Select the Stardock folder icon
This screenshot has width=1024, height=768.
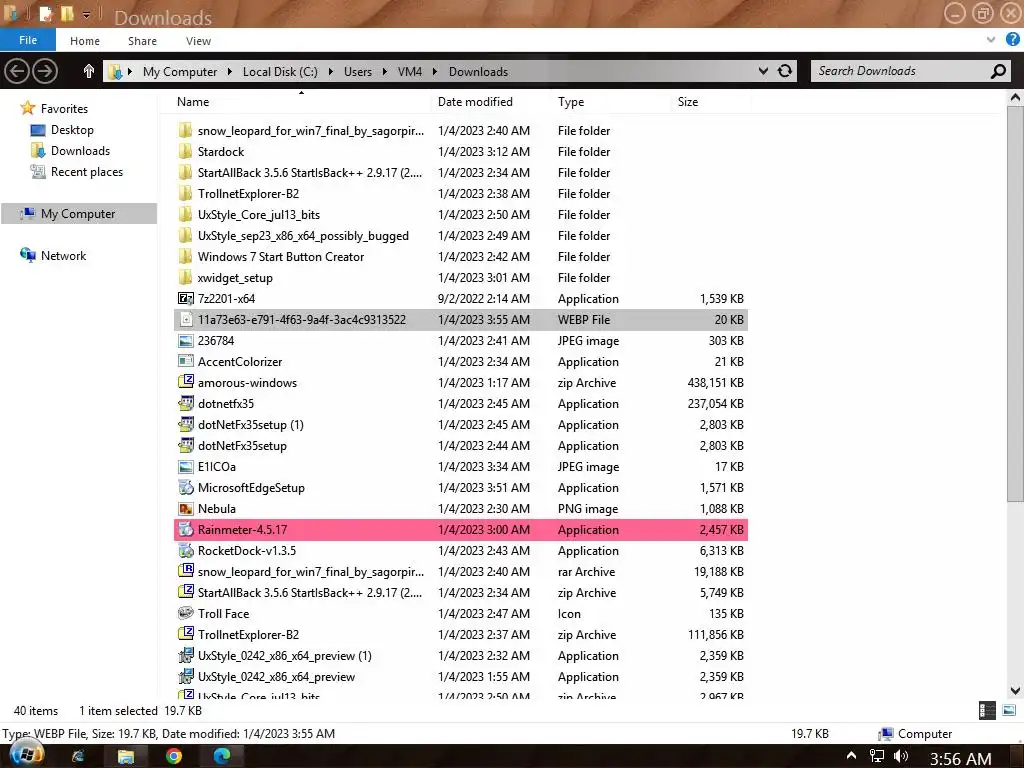click(x=185, y=152)
